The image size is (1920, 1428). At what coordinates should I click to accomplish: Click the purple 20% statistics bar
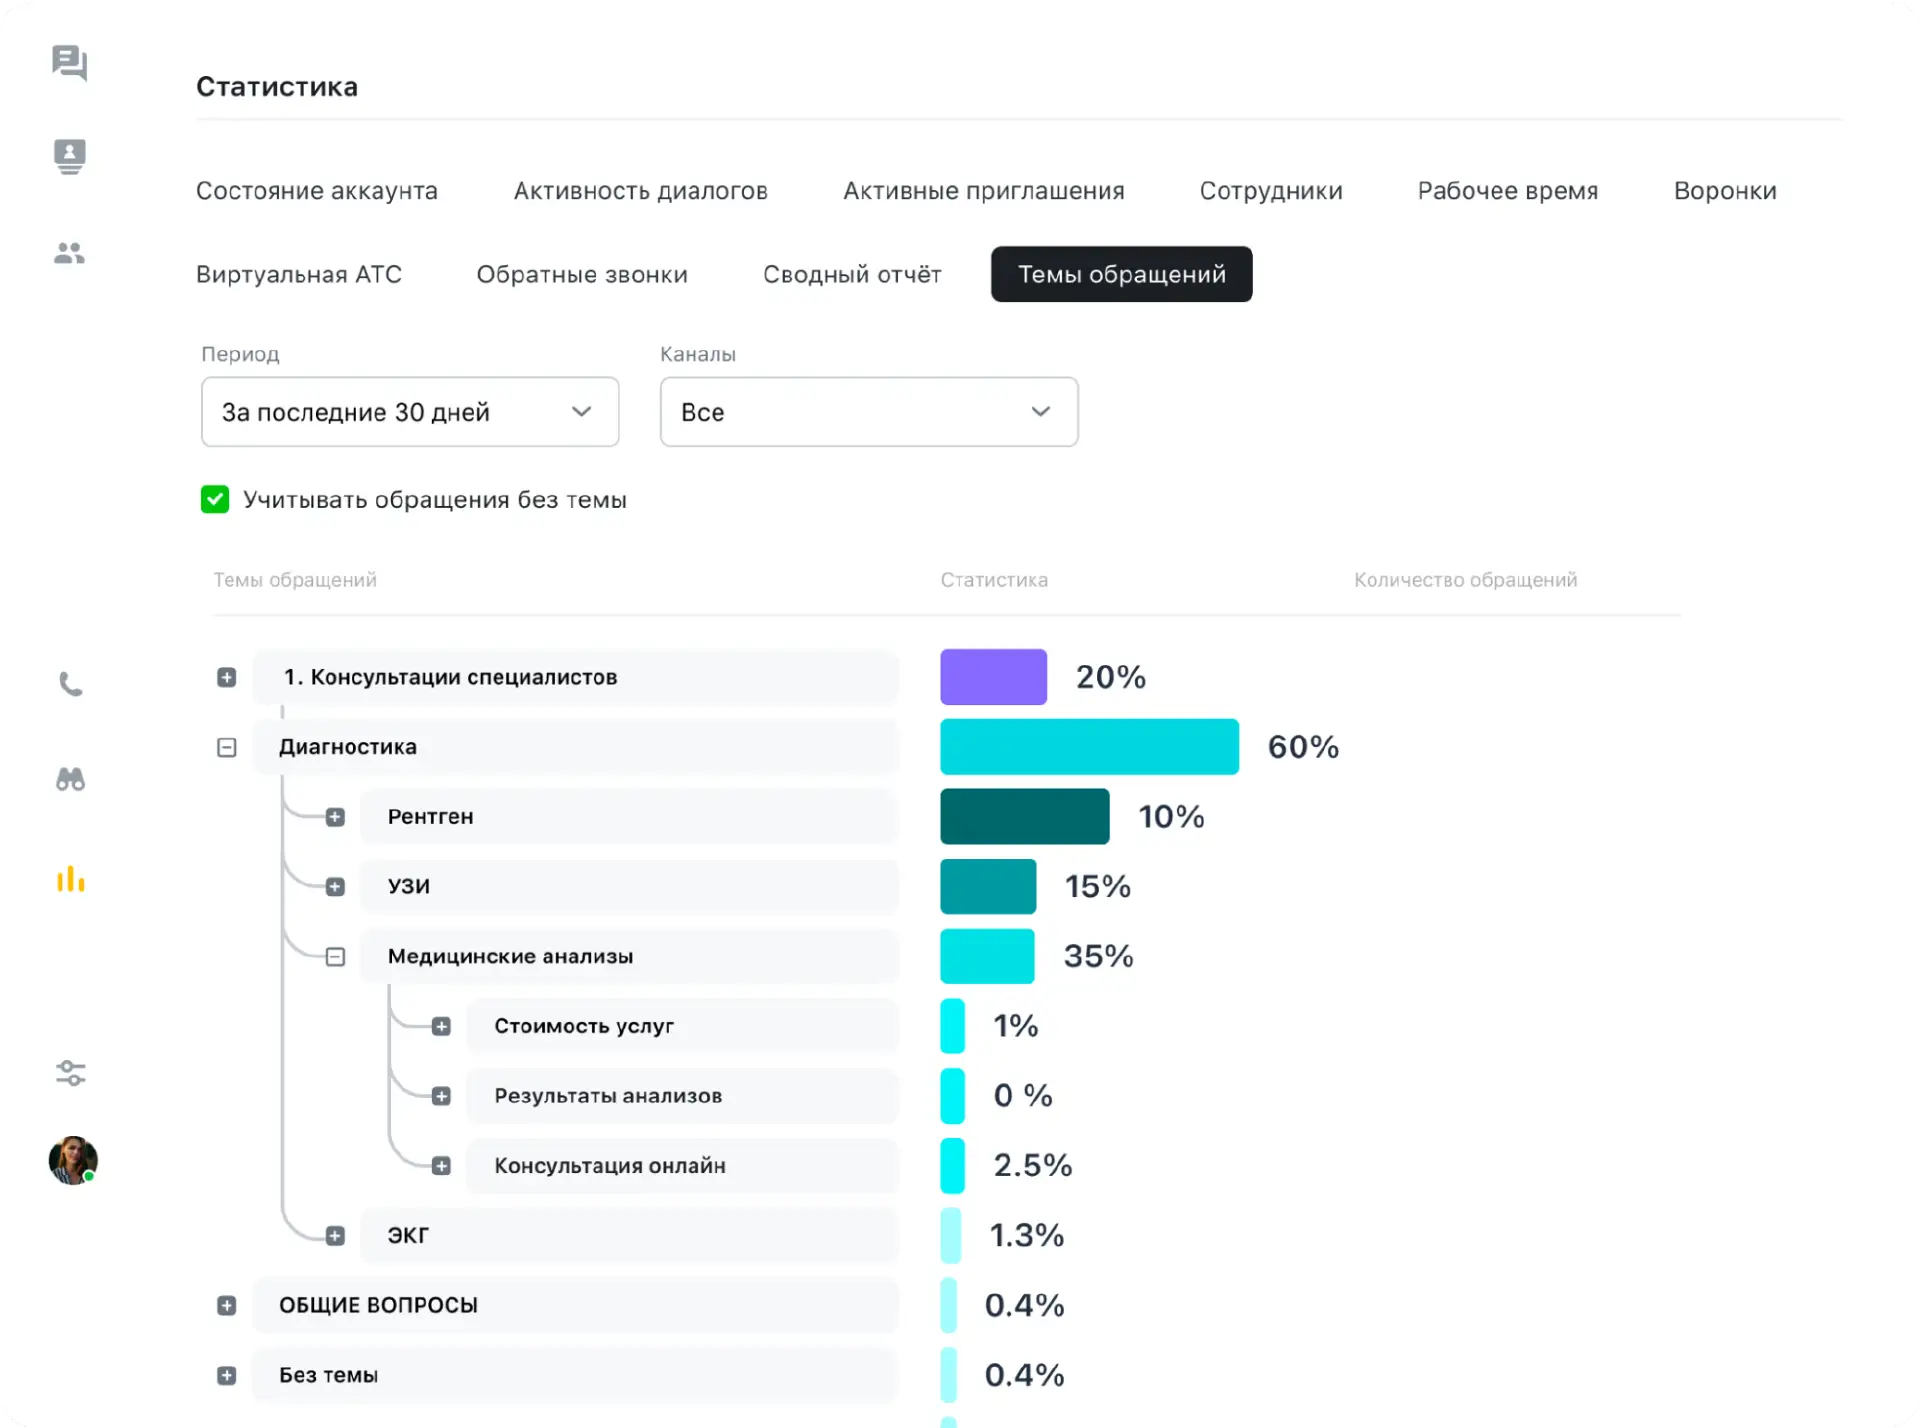pos(993,677)
